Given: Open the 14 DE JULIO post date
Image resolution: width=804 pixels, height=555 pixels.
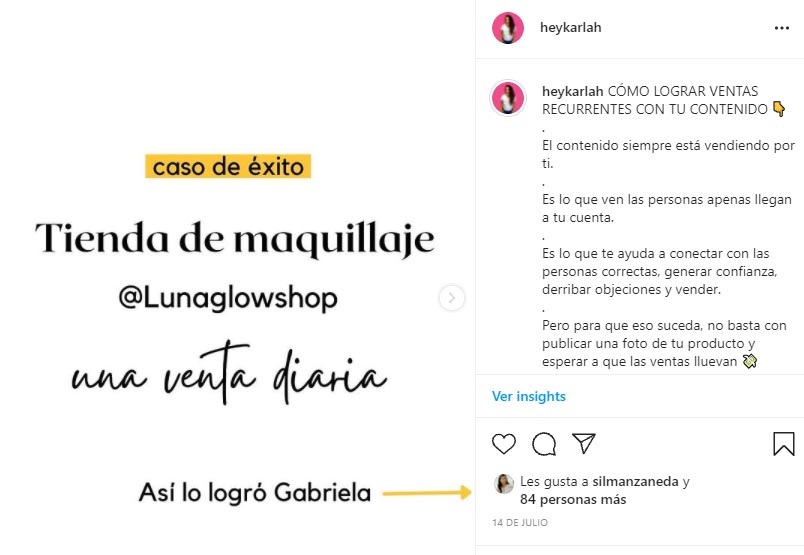Looking at the screenshot, I should (x=520, y=523).
